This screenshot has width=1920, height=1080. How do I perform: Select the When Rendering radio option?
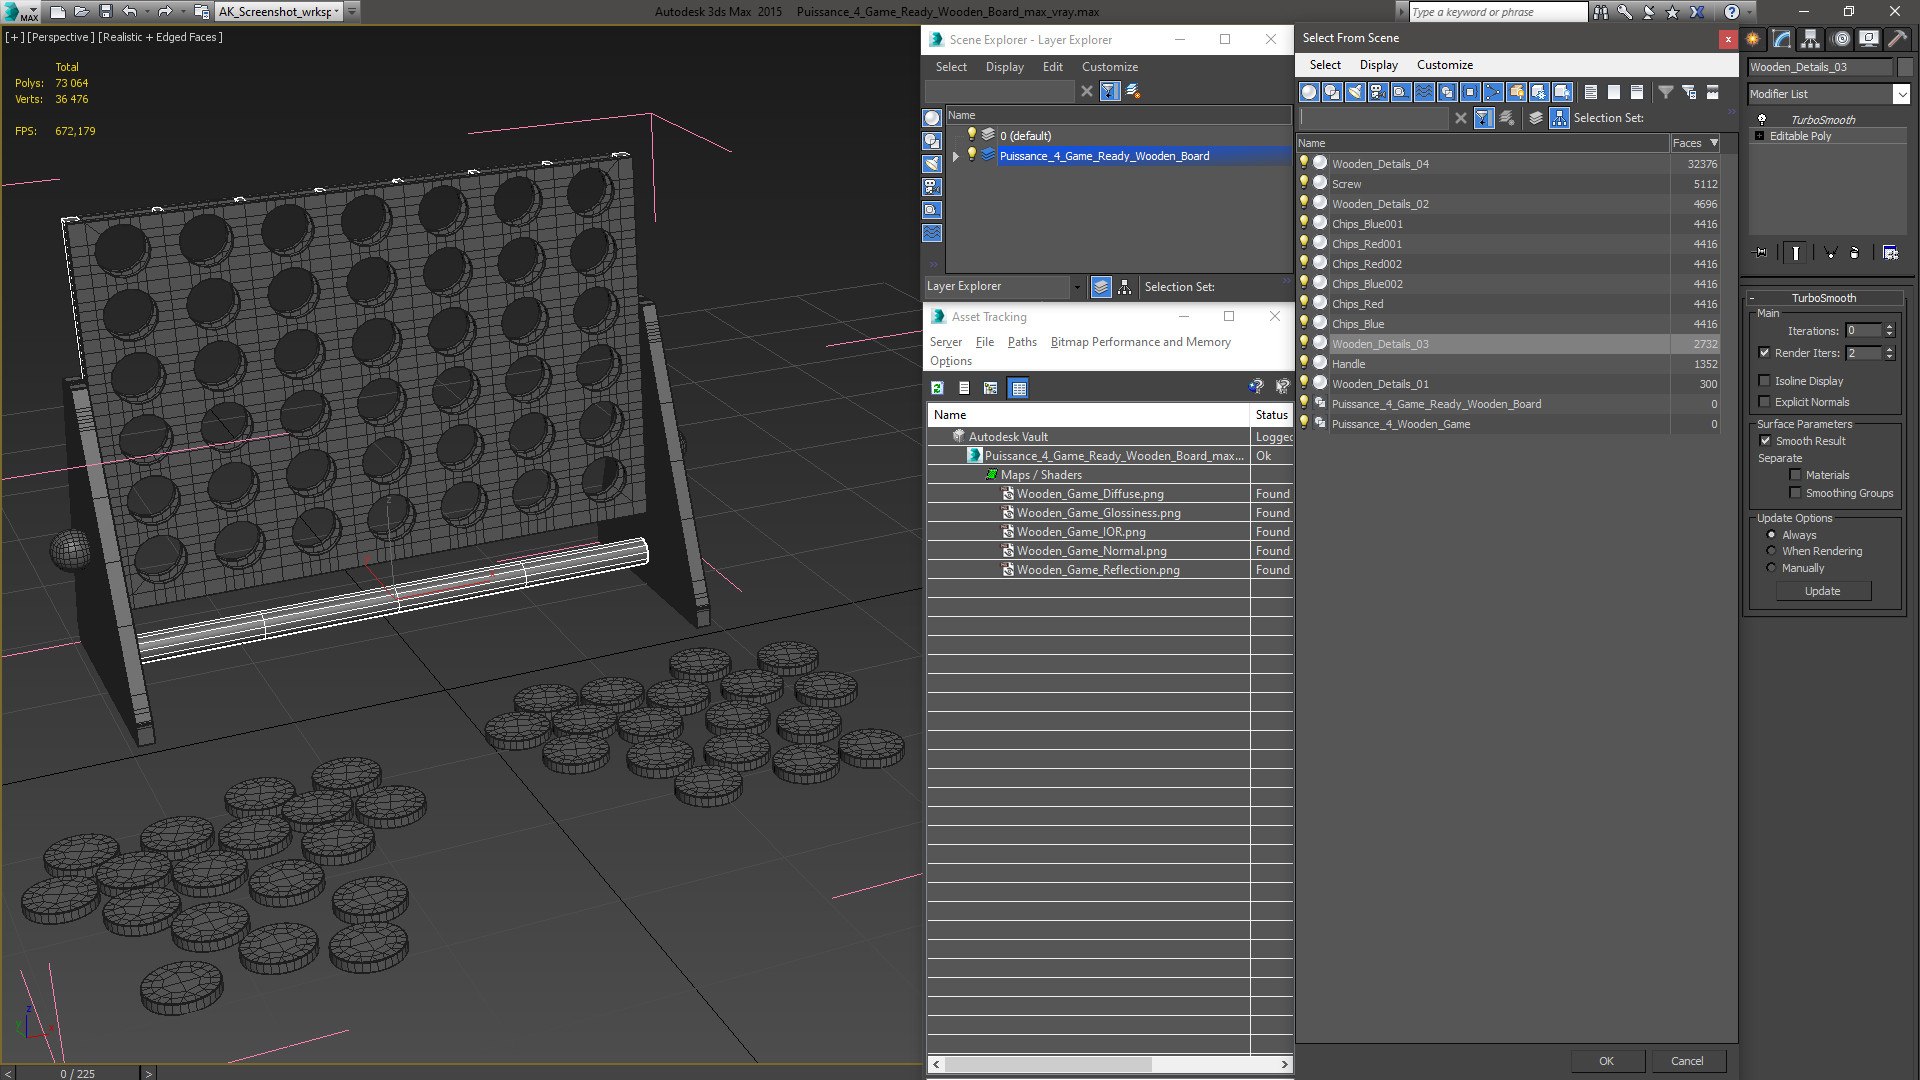(1771, 551)
